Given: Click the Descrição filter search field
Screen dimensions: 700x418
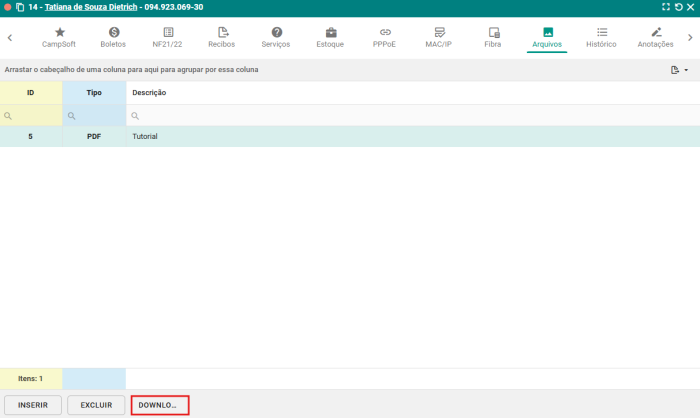Looking at the screenshot, I should point(410,116).
